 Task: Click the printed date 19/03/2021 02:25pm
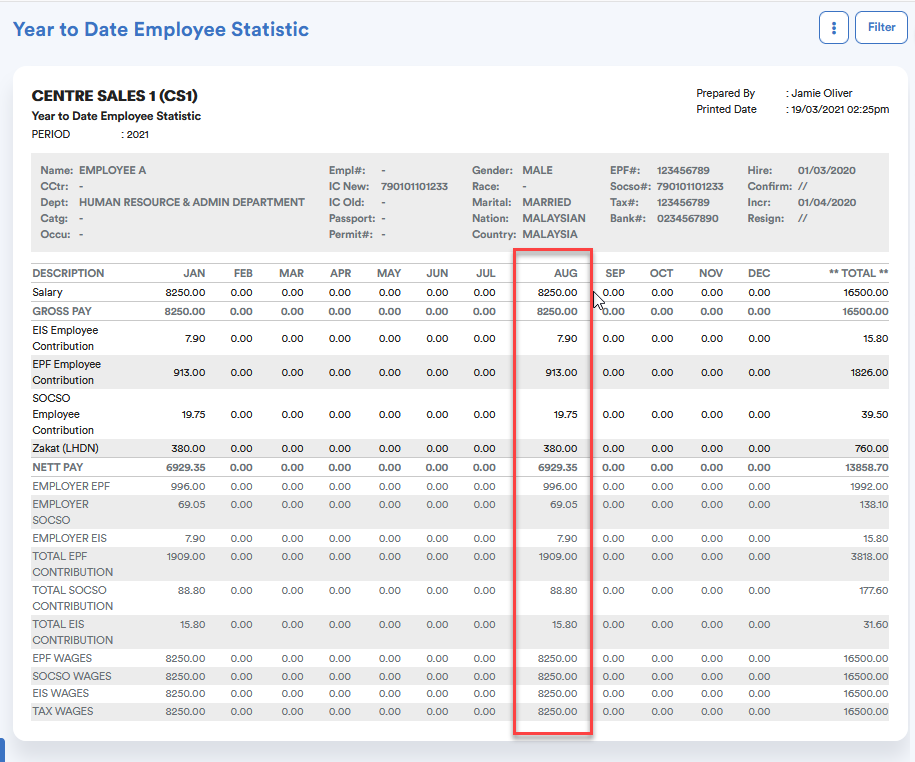click(x=840, y=109)
